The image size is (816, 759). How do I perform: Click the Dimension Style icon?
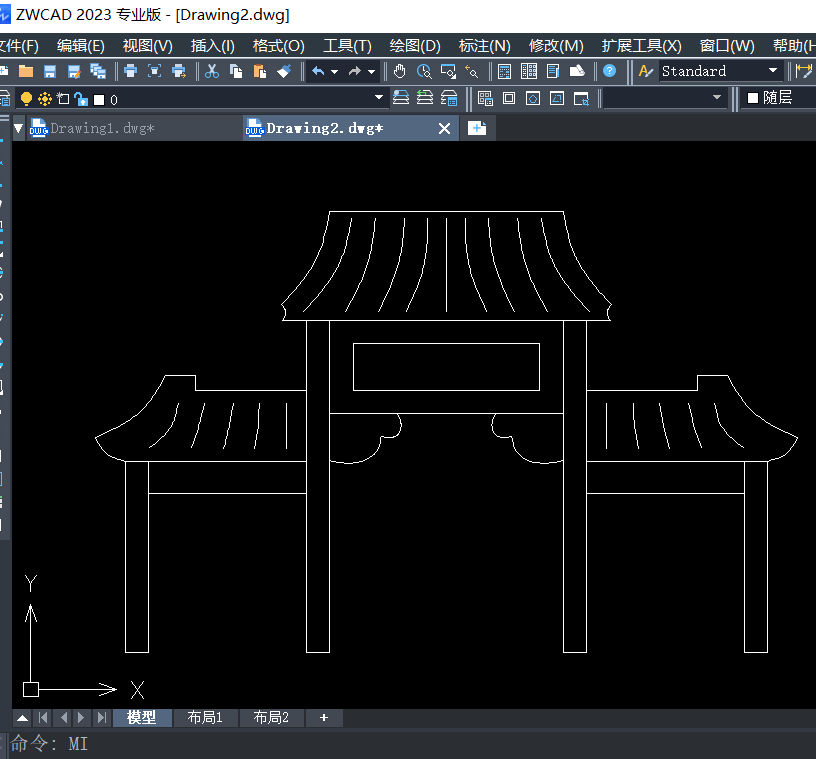point(804,71)
